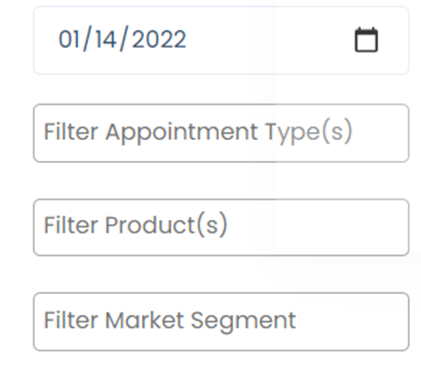Open the Filter Appointment Type(s) box
This screenshot has height=380, width=421.
221,133
